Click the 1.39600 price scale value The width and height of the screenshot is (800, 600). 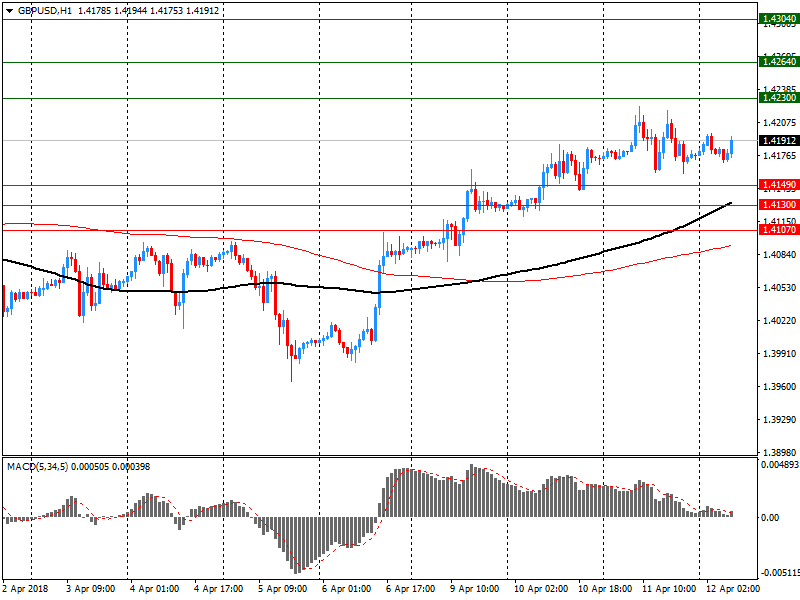(779, 387)
